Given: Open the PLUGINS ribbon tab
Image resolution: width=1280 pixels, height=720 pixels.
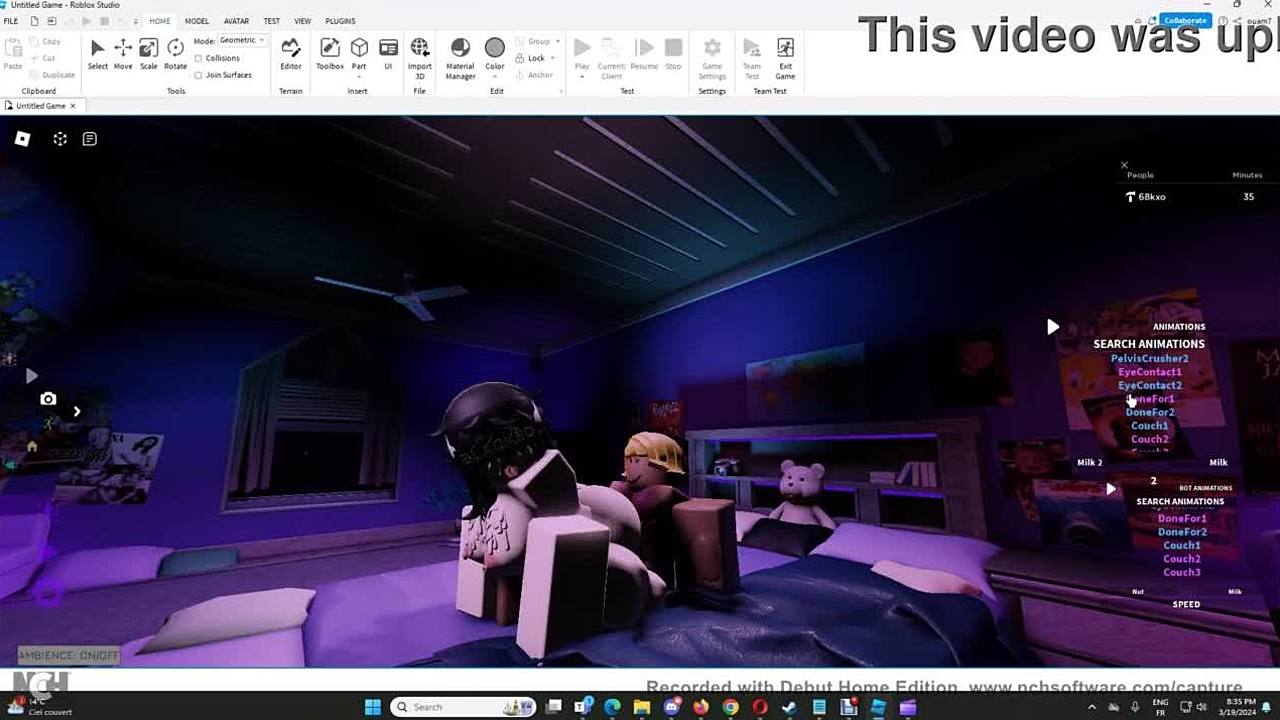Looking at the screenshot, I should click(x=340, y=21).
